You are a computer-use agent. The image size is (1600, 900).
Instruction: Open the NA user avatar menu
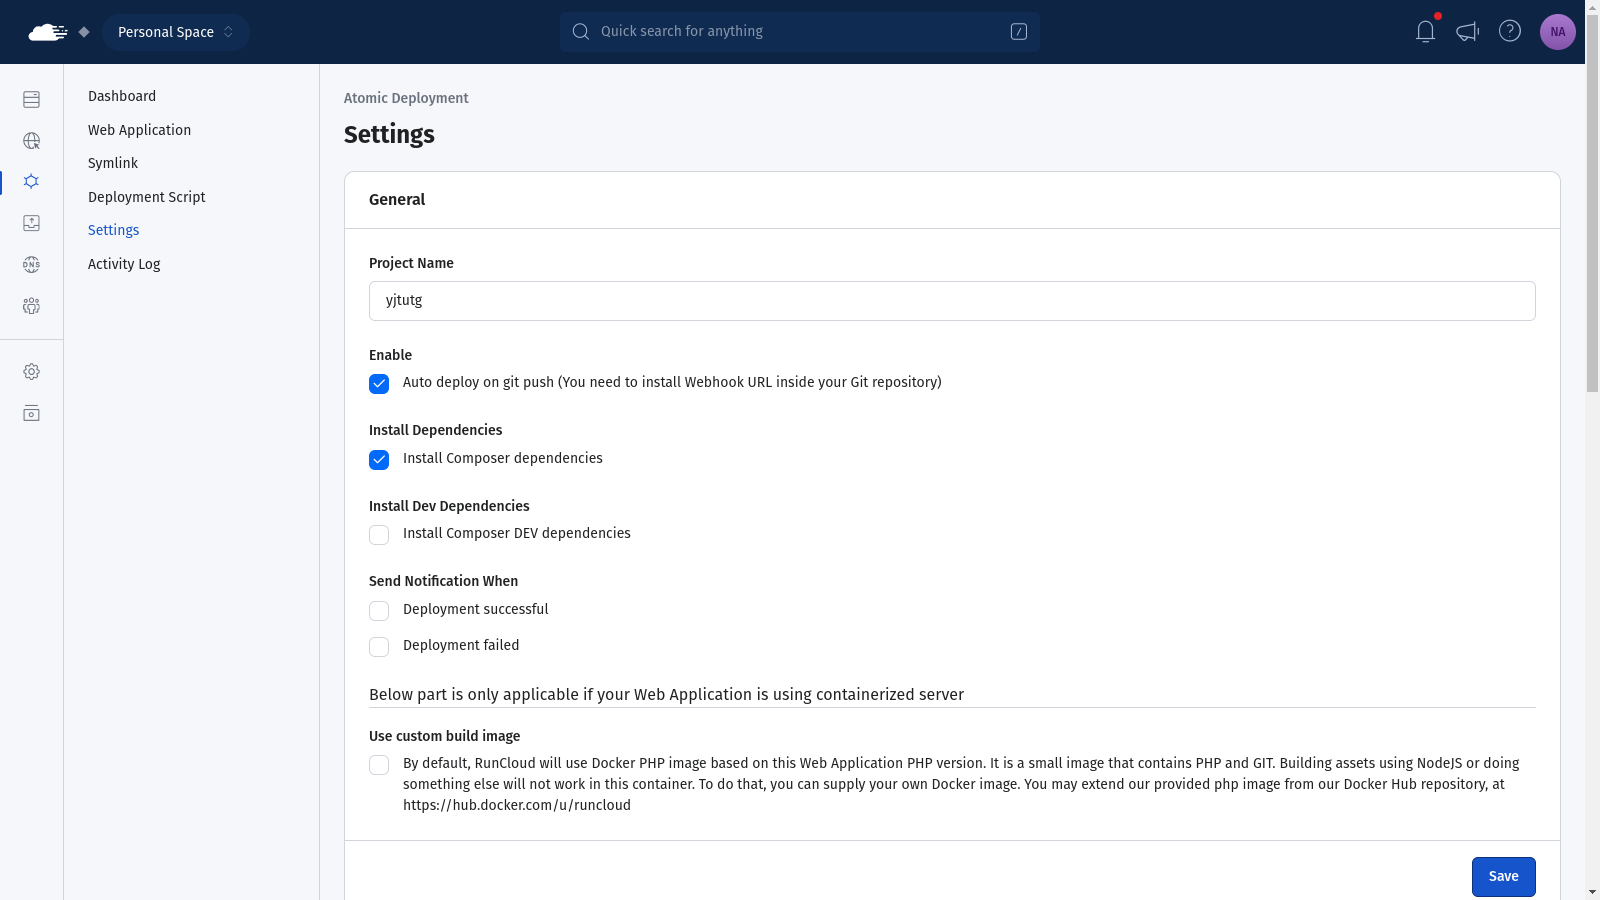pyautogui.click(x=1557, y=32)
